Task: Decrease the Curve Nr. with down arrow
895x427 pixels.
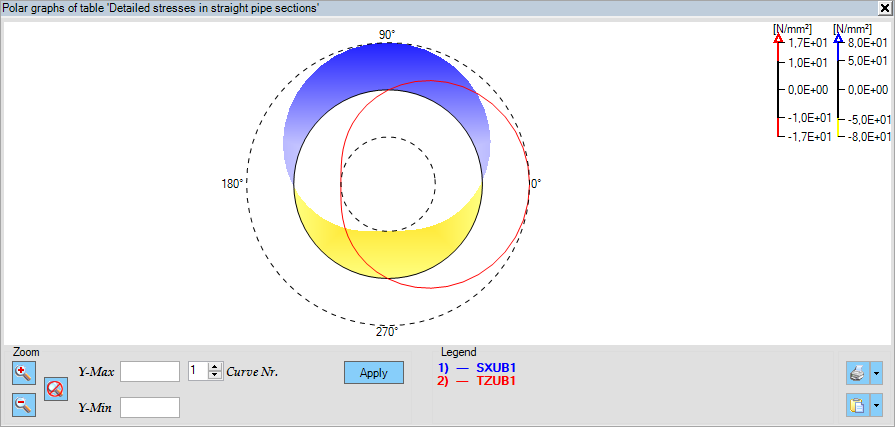Action: pos(215,376)
